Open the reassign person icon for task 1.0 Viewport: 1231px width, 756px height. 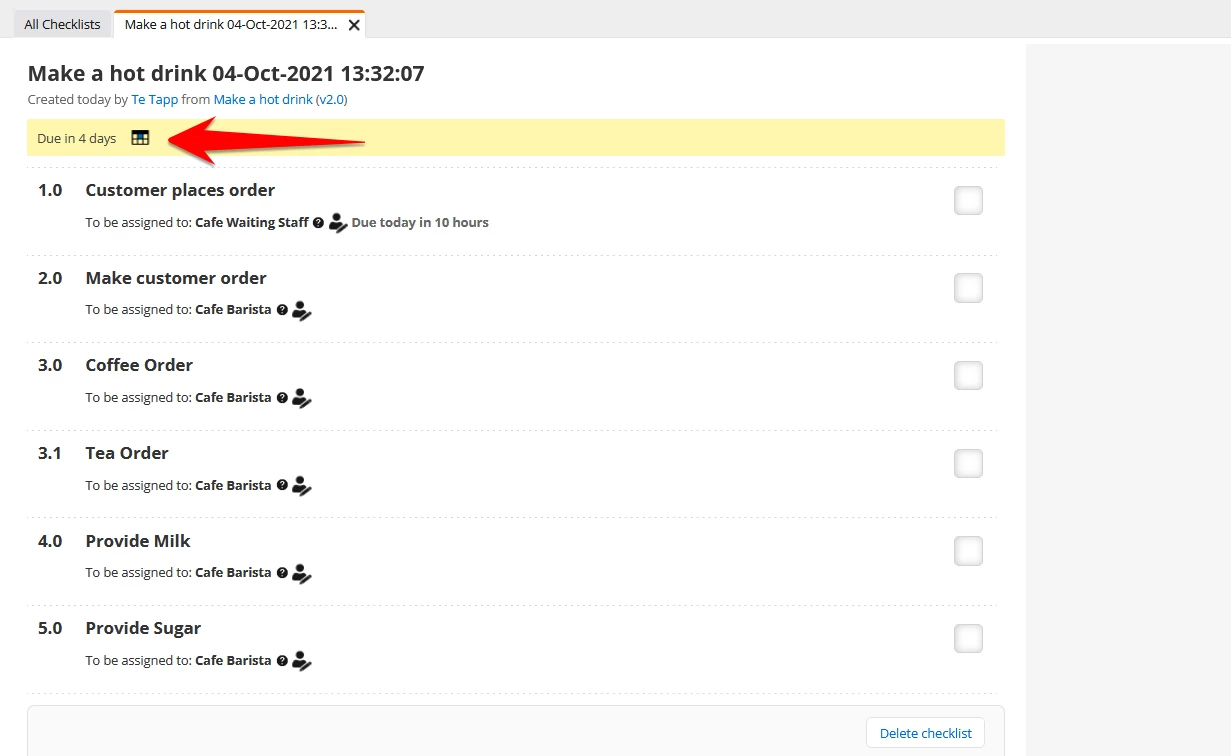(338, 222)
